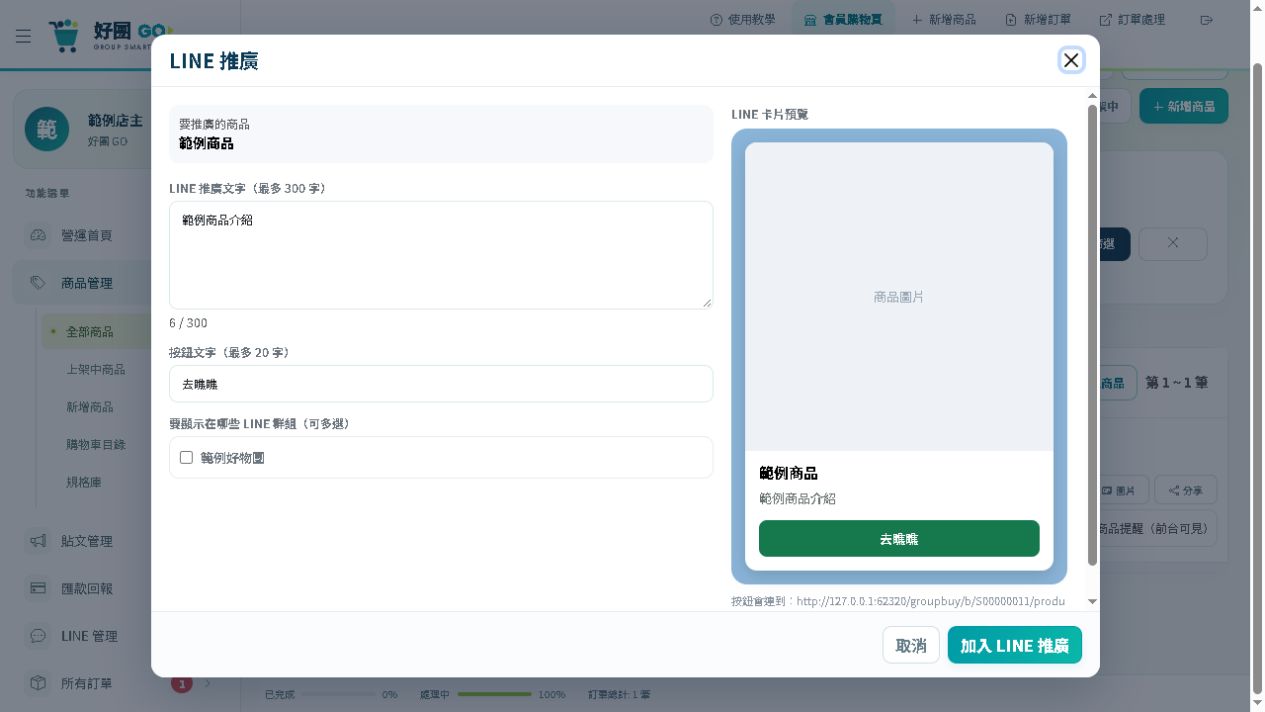Click the 範 store avatar
The height and width of the screenshot is (712, 1265).
47,130
